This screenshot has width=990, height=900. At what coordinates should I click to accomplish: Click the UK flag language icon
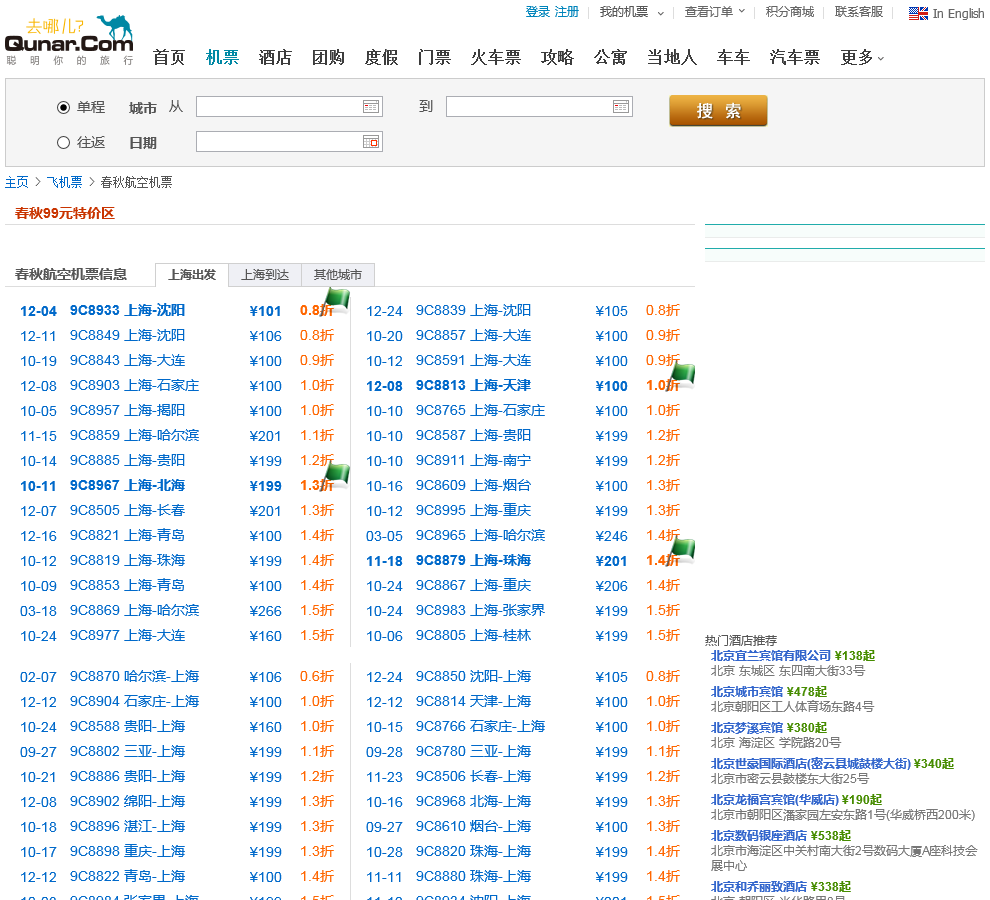(918, 13)
